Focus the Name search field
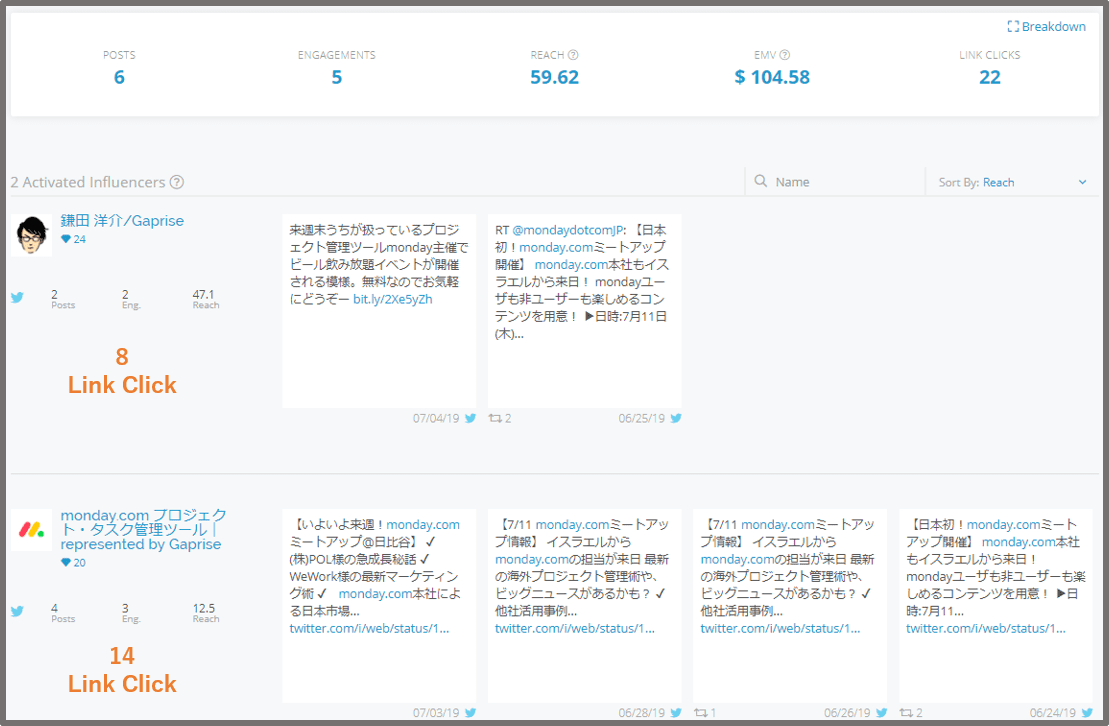Screen dimensions: 1109x726 point(835,182)
